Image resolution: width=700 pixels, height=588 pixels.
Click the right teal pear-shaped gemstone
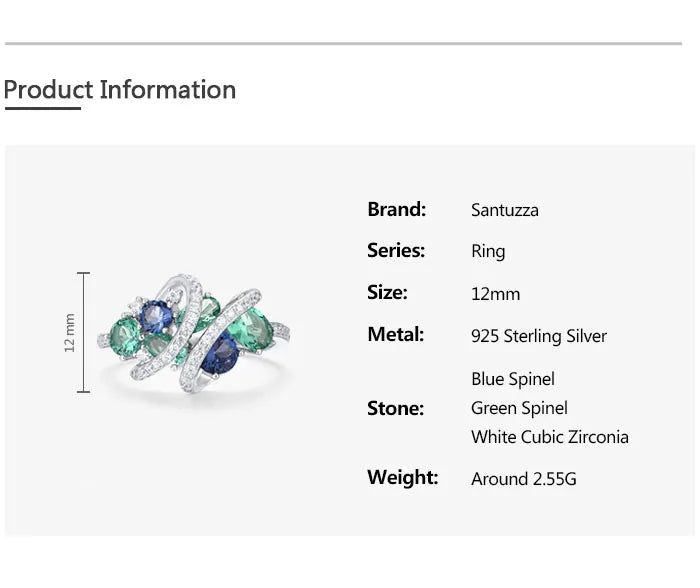coord(252,325)
